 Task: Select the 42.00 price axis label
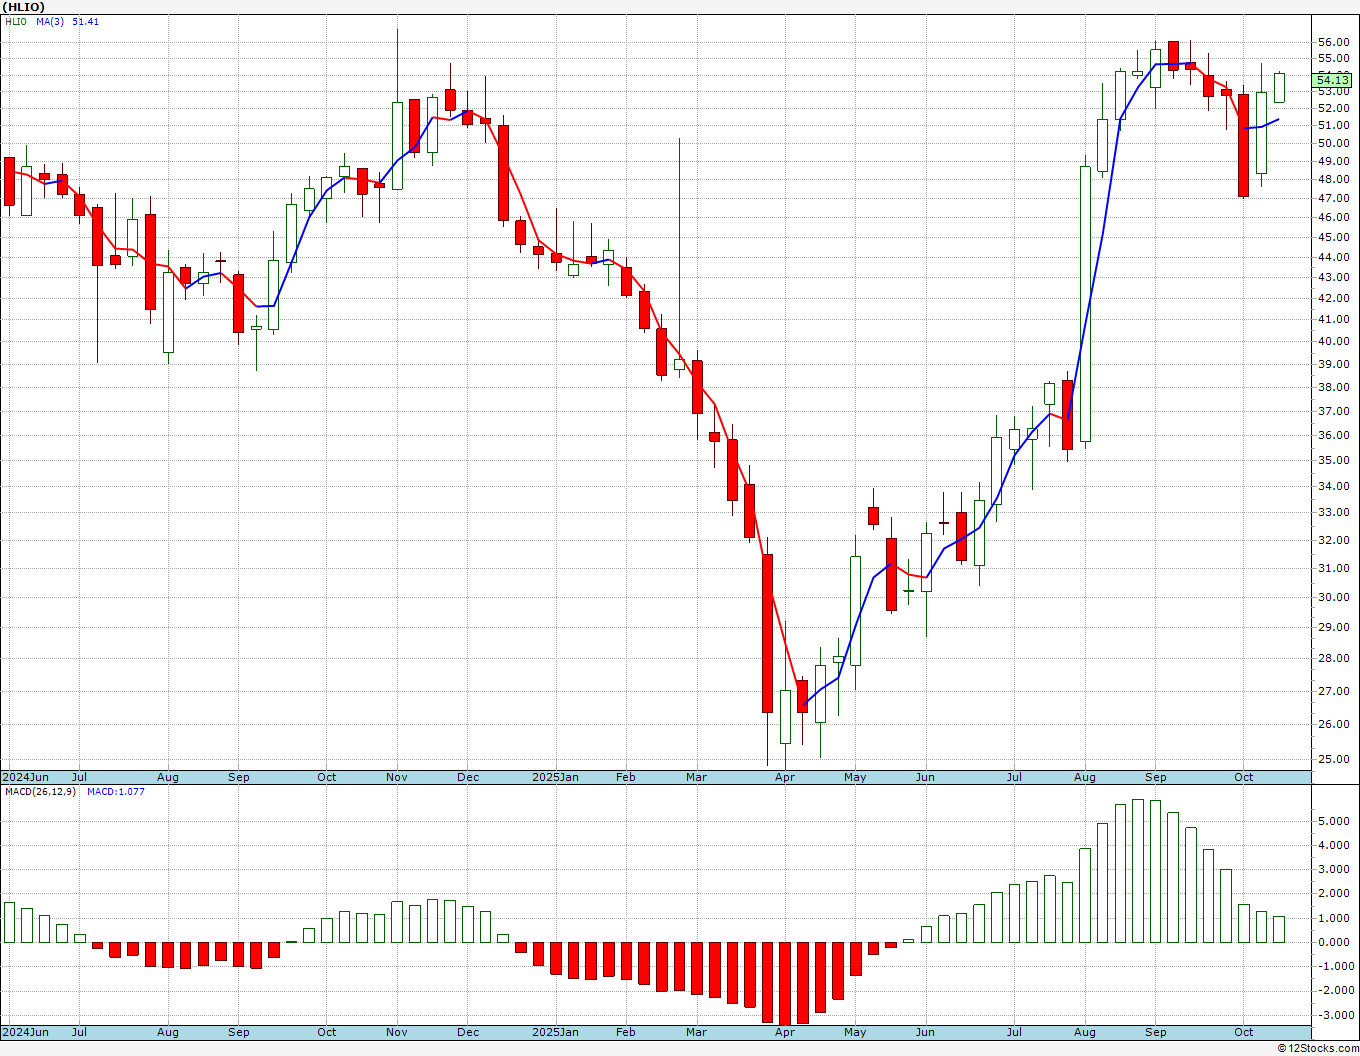[1333, 298]
